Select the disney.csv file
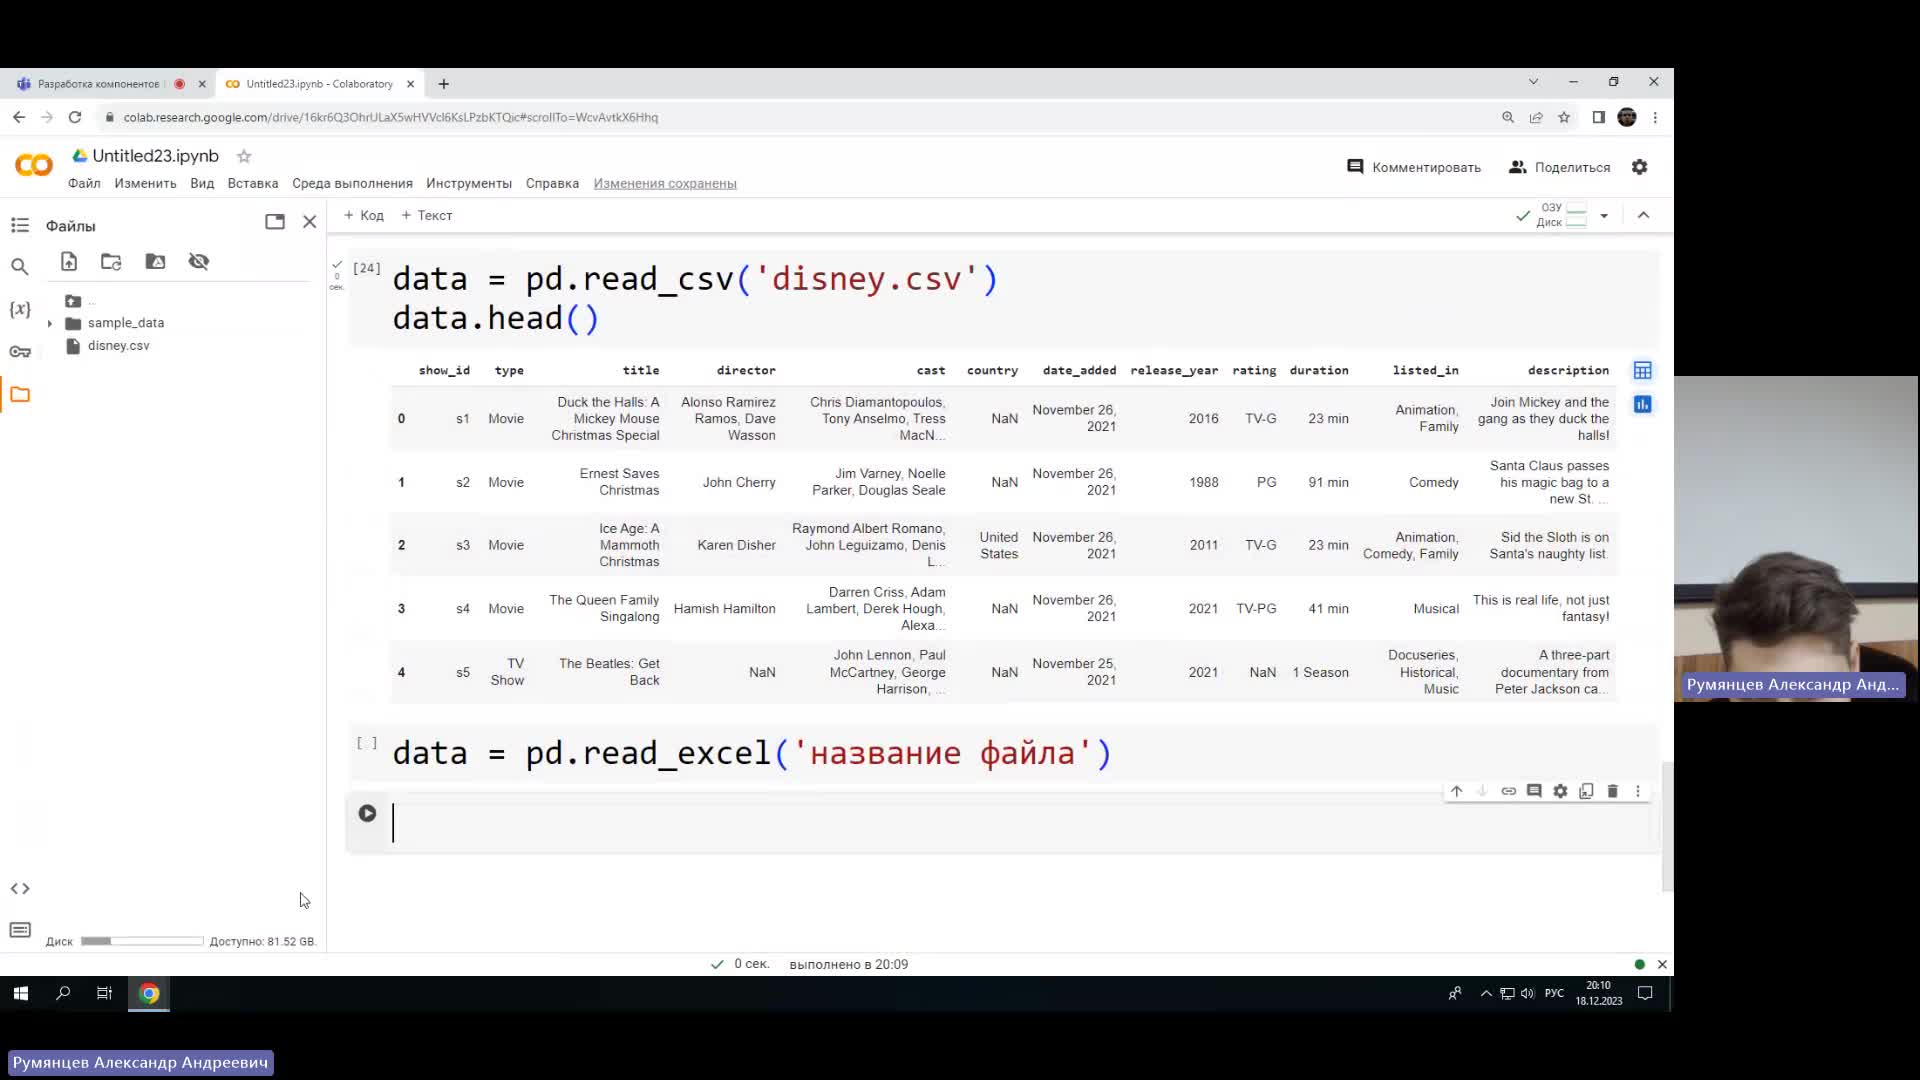 click(x=118, y=346)
